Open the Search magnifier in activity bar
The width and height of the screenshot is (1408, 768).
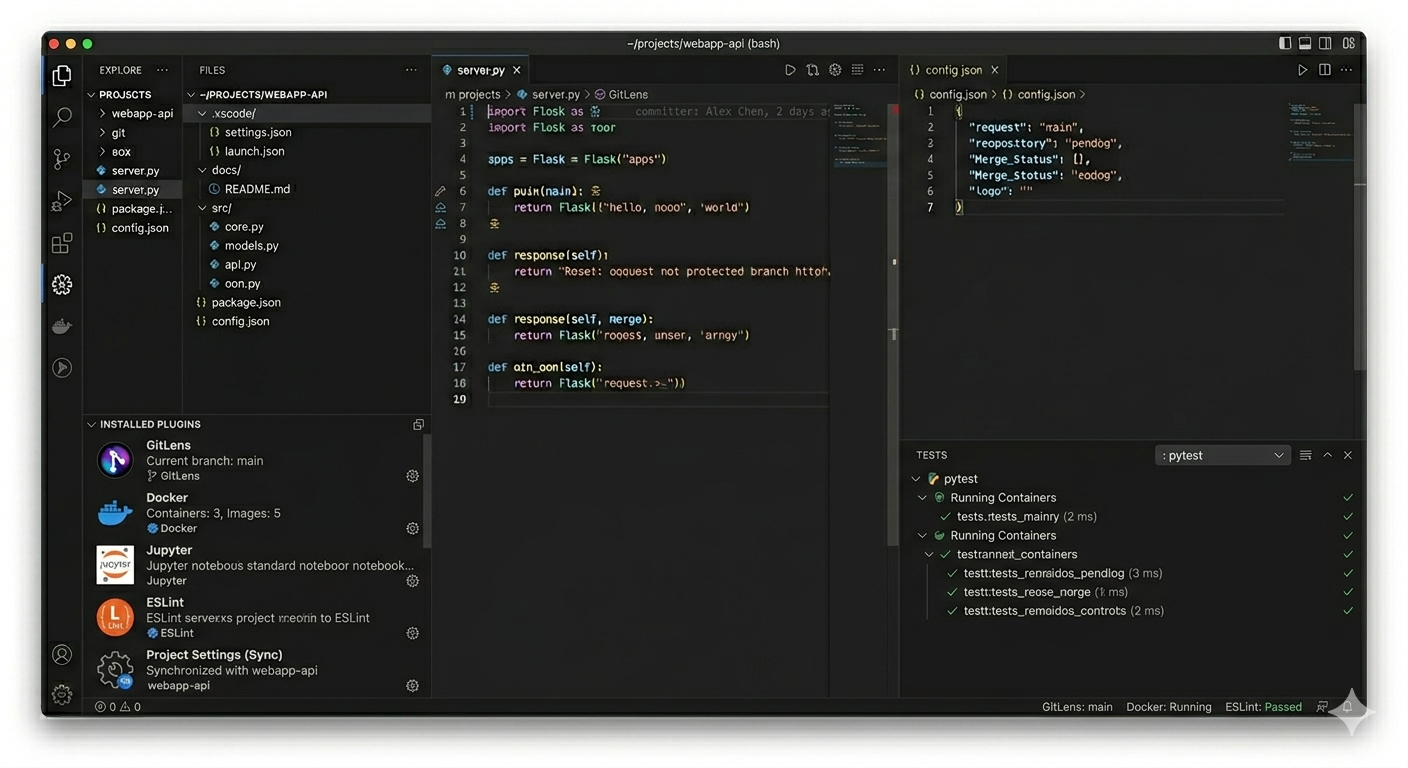click(x=62, y=117)
